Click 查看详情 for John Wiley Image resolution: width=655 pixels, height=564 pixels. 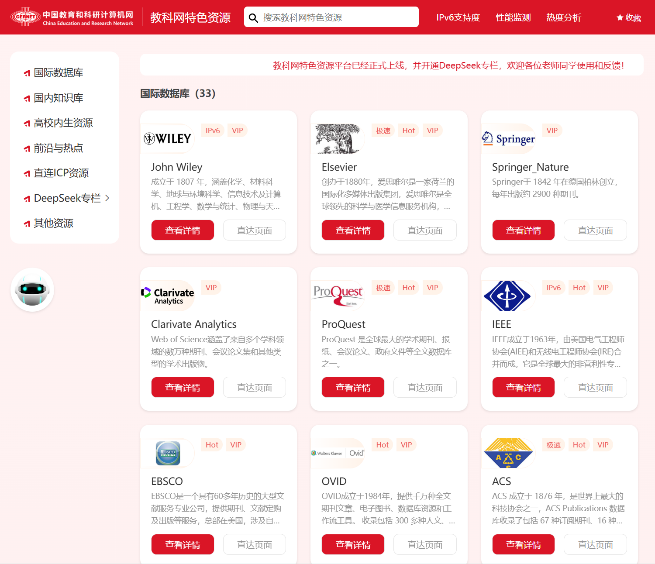tap(182, 230)
